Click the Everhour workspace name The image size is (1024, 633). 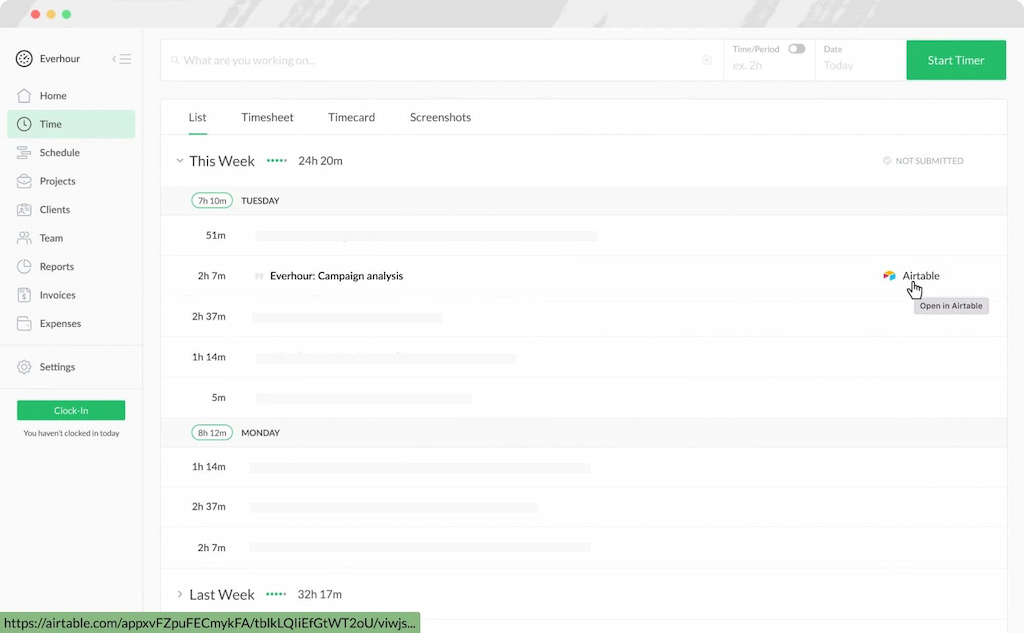tap(59, 59)
